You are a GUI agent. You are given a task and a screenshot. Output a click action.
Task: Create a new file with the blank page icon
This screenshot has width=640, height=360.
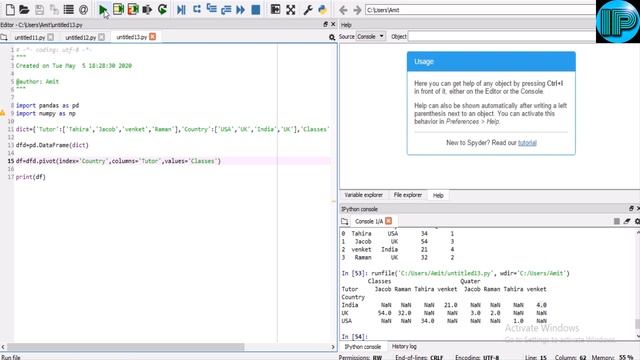(10, 9)
